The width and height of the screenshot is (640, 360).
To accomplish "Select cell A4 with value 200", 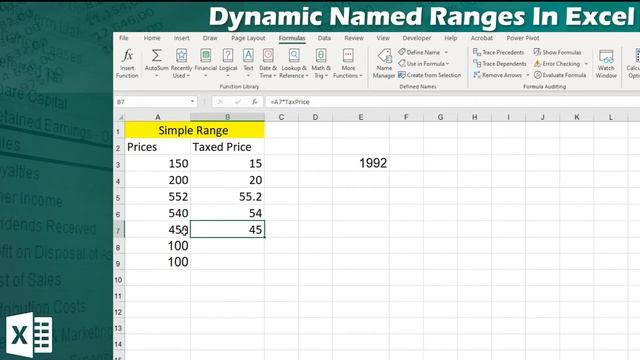I will pos(158,180).
